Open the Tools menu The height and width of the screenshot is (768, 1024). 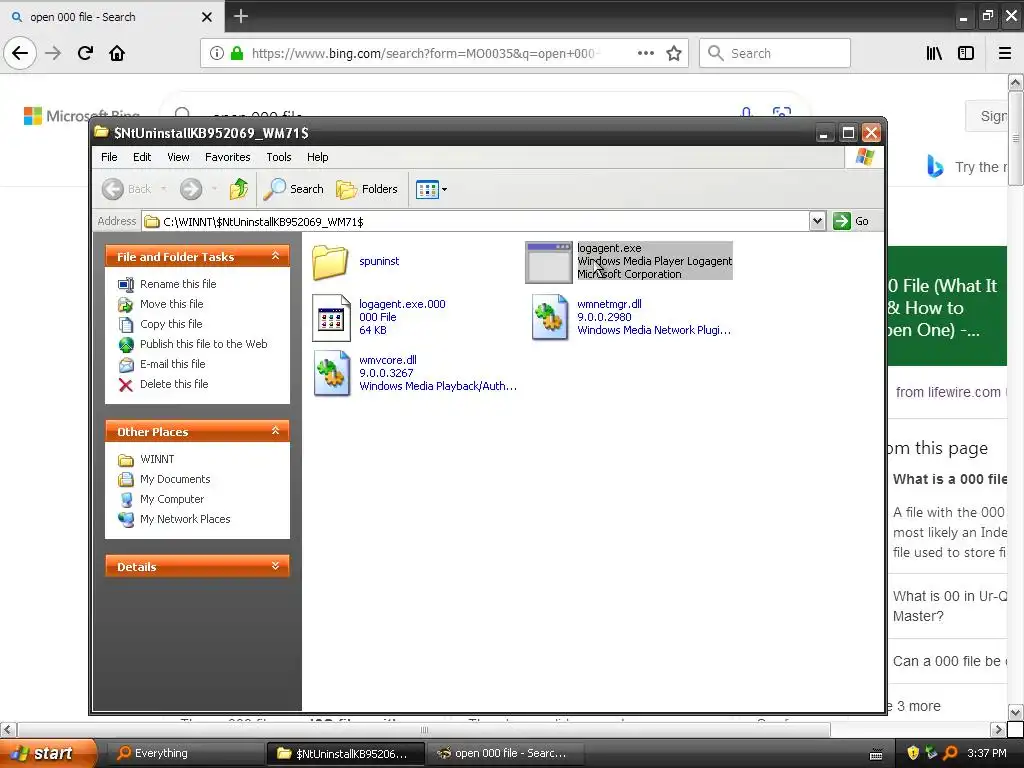click(x=278, y=157)
